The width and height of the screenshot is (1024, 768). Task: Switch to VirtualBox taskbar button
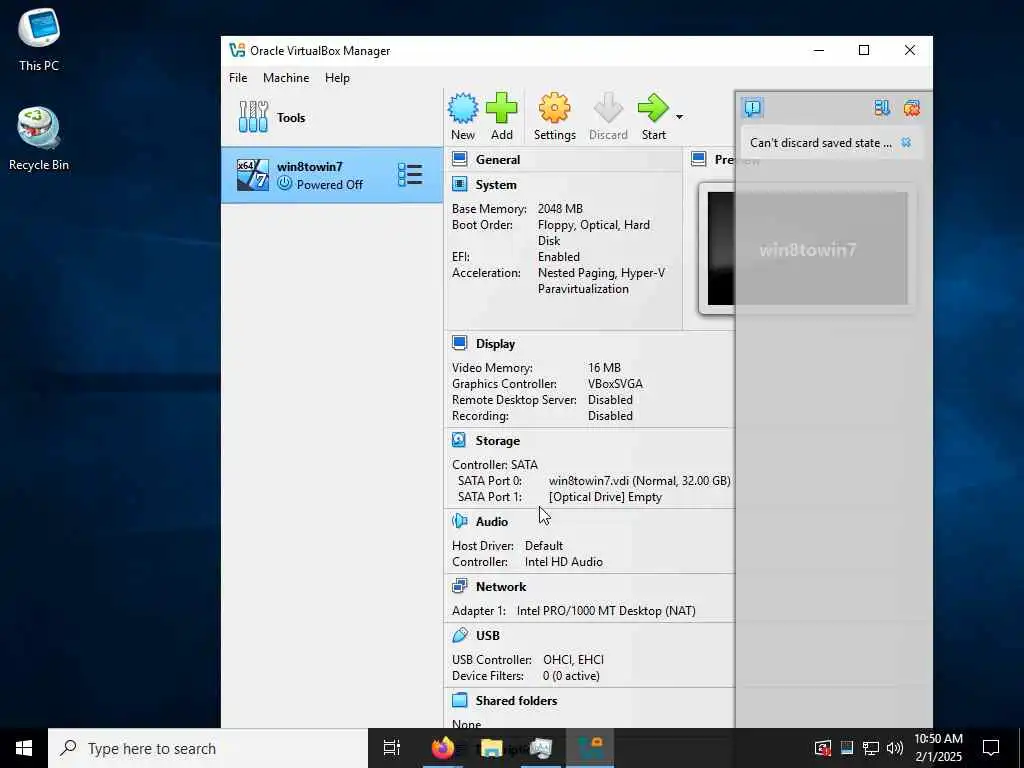click(590, 748)
